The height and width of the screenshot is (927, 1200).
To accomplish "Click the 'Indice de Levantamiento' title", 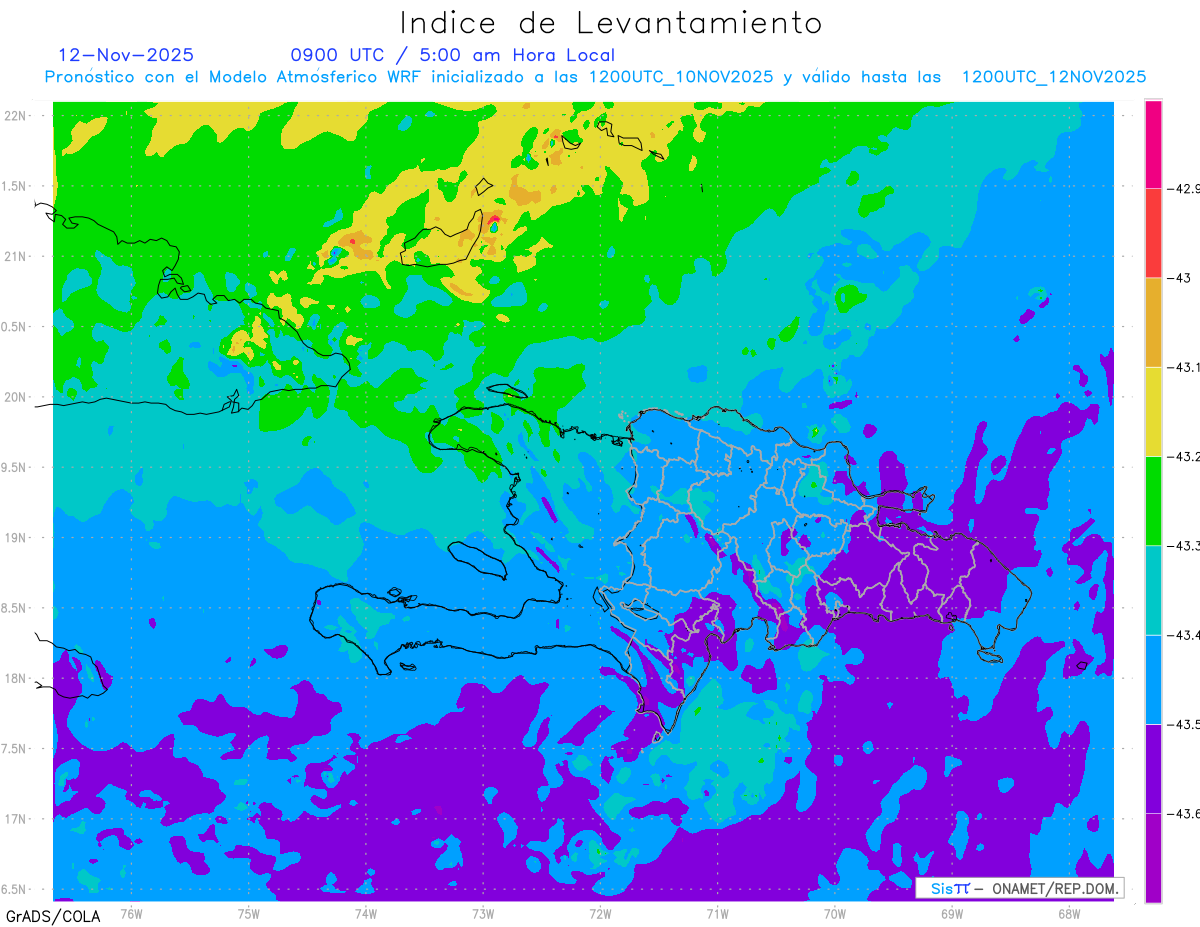I will click(x=611, y=22).
